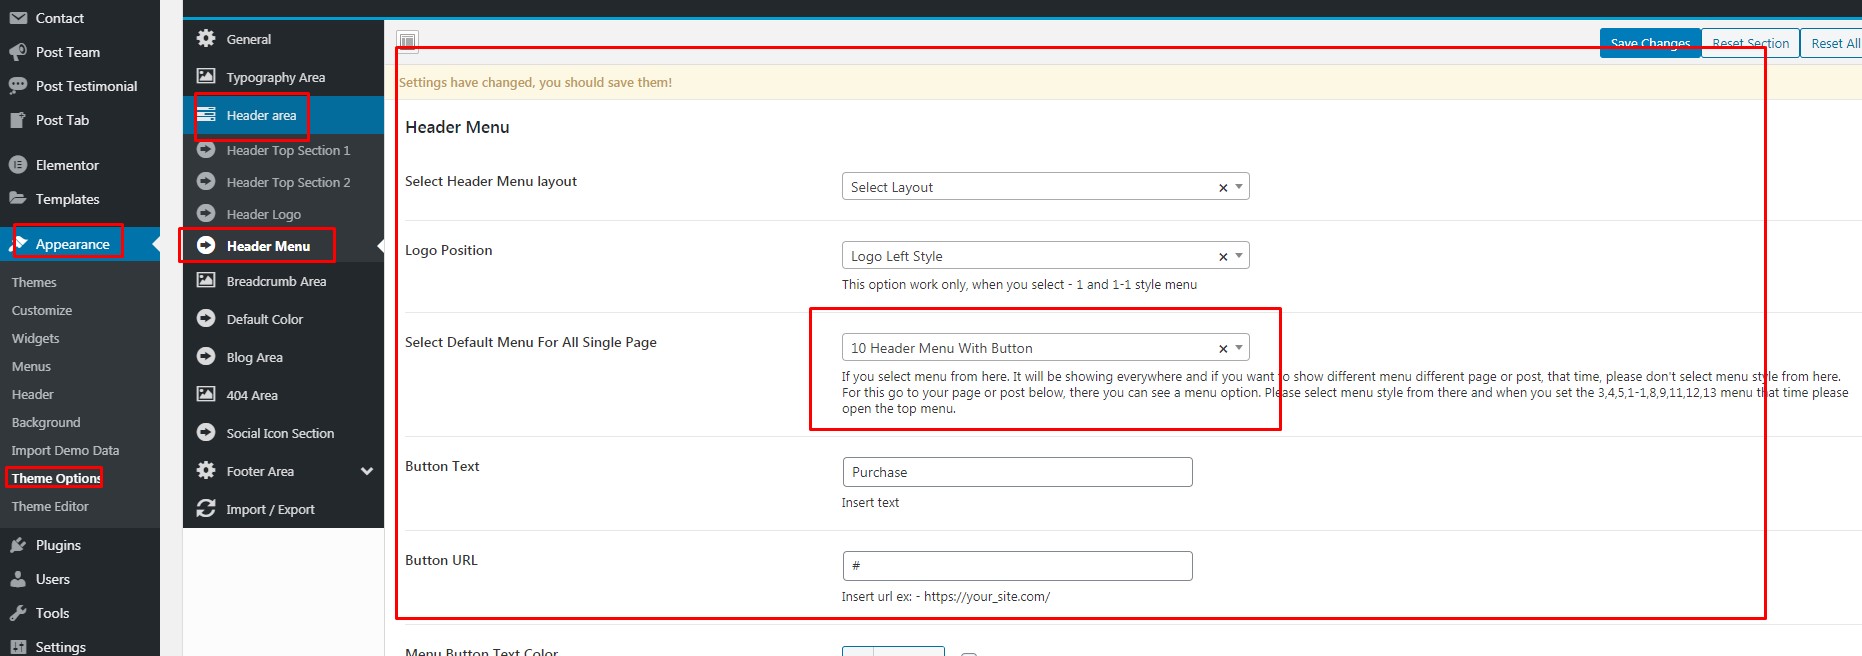Image resolution: width=1862 pixels, height=656 pixels.
Task: Open the Social Icon Section tab
Action: click(x=283, y=433)
